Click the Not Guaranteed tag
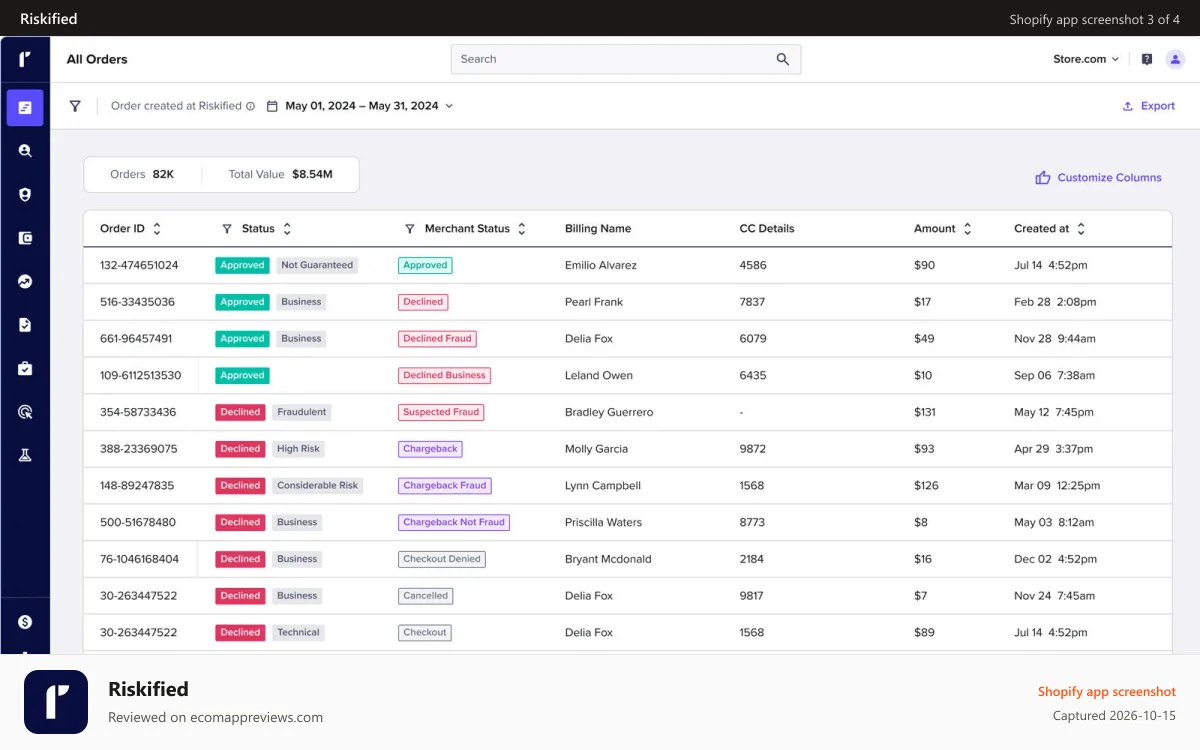The image size is (1200, 750). (317, 265)
